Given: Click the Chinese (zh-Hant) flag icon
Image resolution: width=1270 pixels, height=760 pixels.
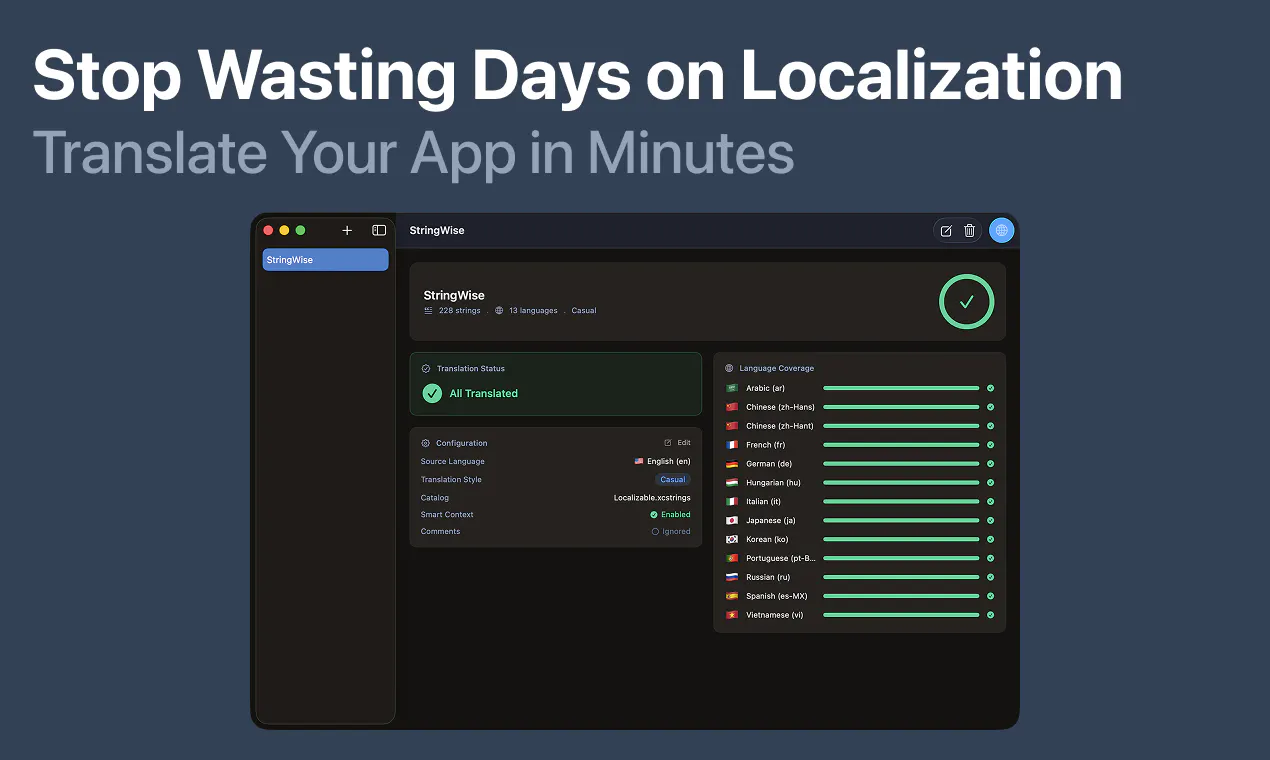Looking at the screenshot, I should pyautogui.click(x=731, y=426).
